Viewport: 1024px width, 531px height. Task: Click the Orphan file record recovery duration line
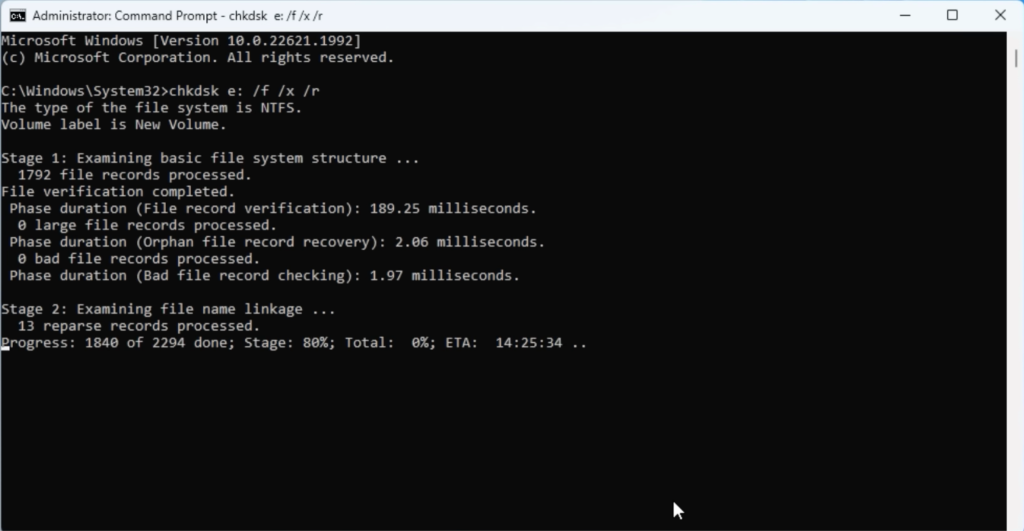(x=277, y=242)
